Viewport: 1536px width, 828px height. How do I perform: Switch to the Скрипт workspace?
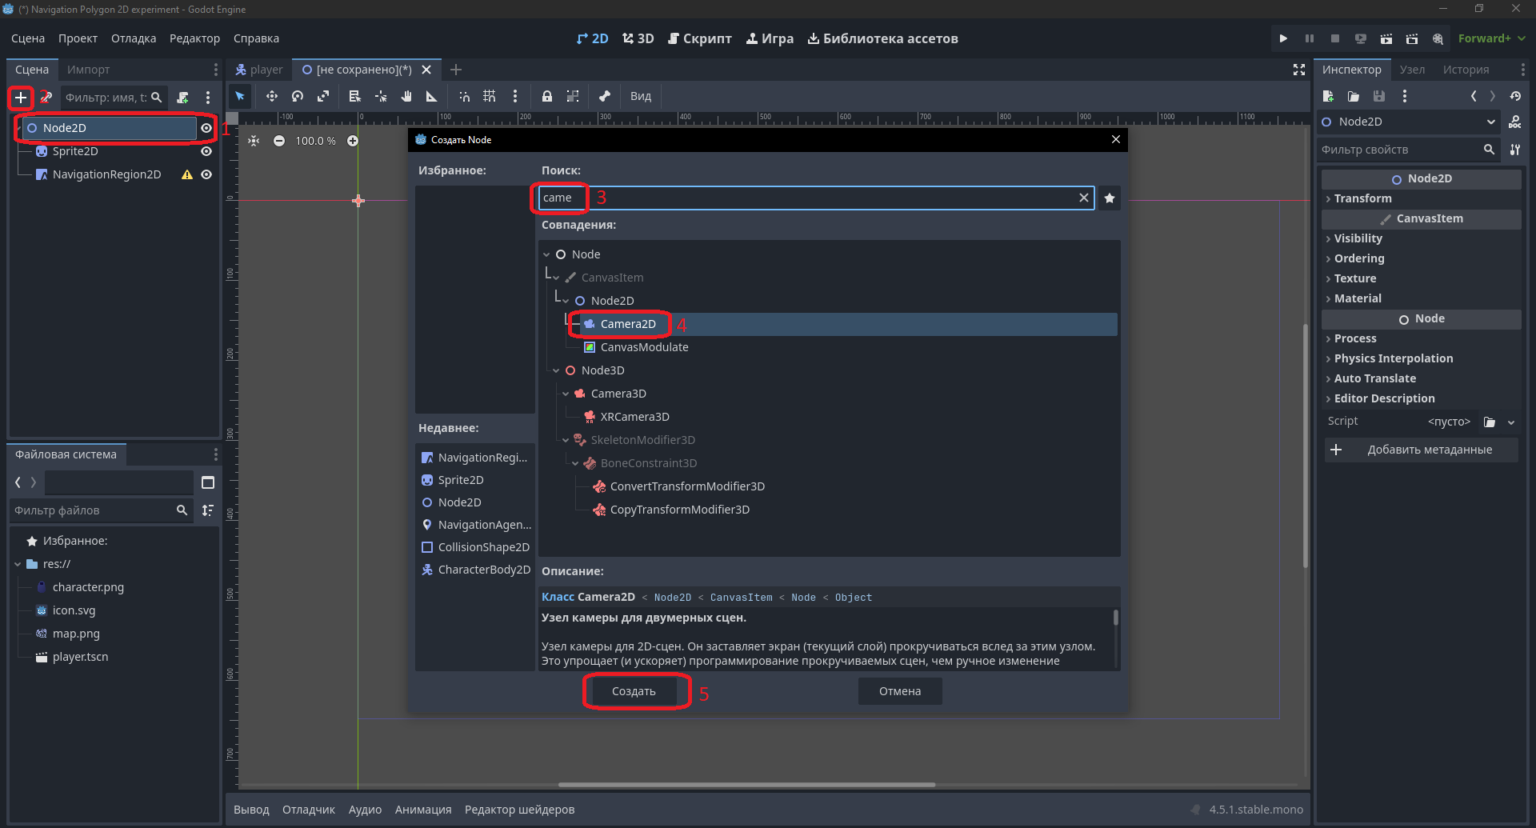click(700, 38)
